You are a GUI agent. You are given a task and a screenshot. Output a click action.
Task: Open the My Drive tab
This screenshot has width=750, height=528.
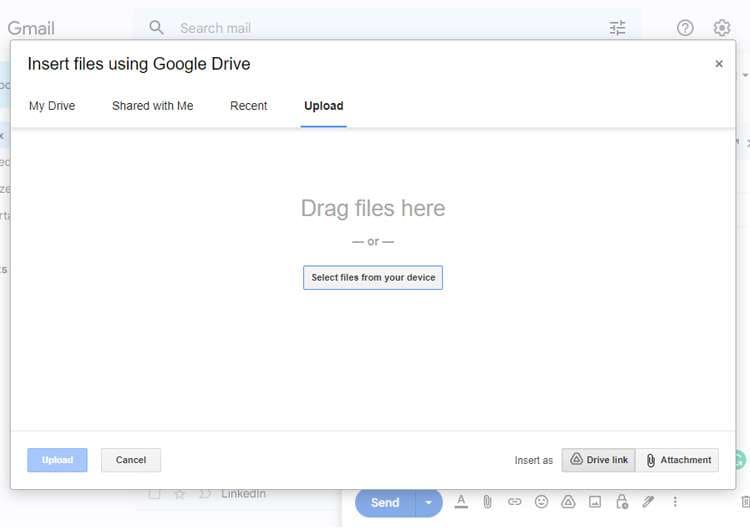[52, 106]
